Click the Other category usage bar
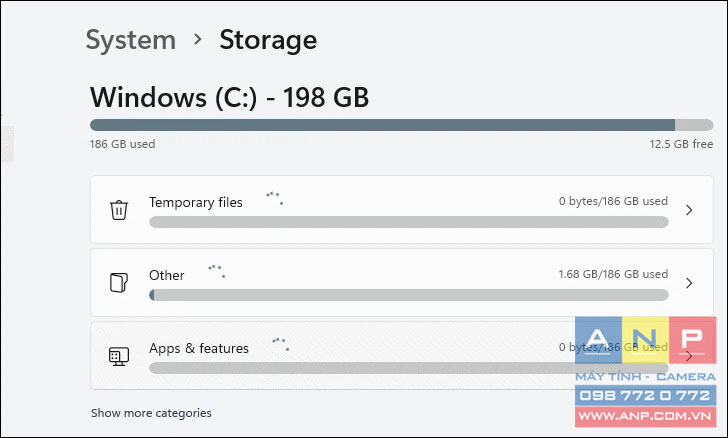 409,295
